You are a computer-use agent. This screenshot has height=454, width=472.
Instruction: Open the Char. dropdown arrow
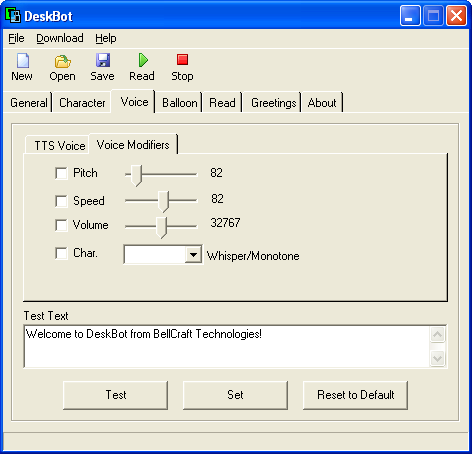tap(193, 255)
